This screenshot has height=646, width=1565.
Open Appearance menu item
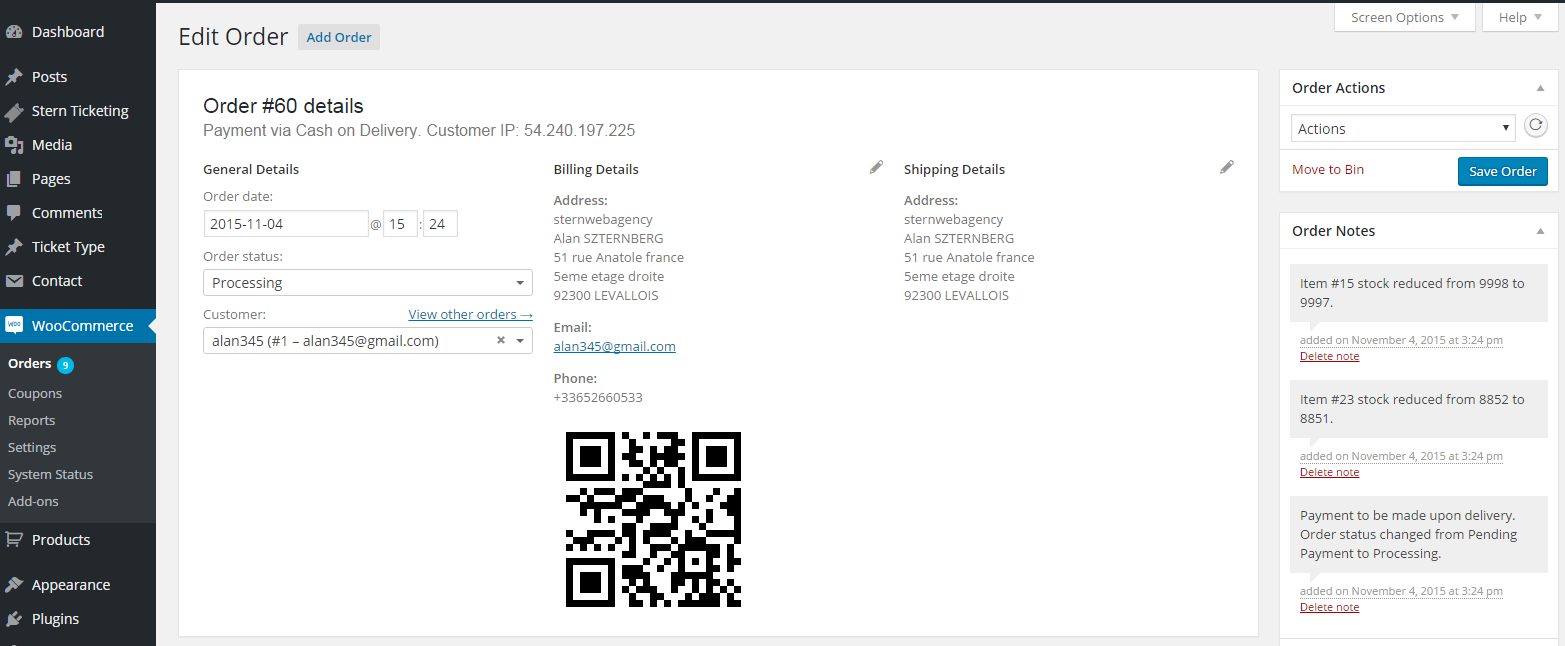tap(78, 585)
